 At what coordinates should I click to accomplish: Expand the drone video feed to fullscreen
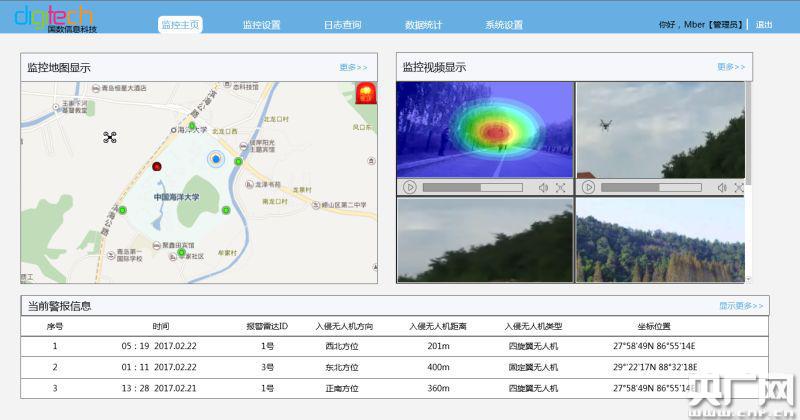738,187
